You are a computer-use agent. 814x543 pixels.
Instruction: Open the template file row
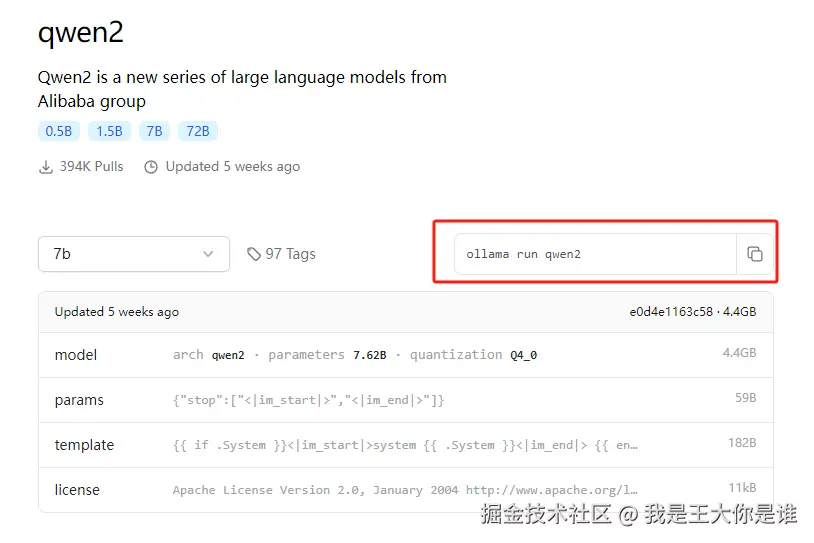click(405, 445)
